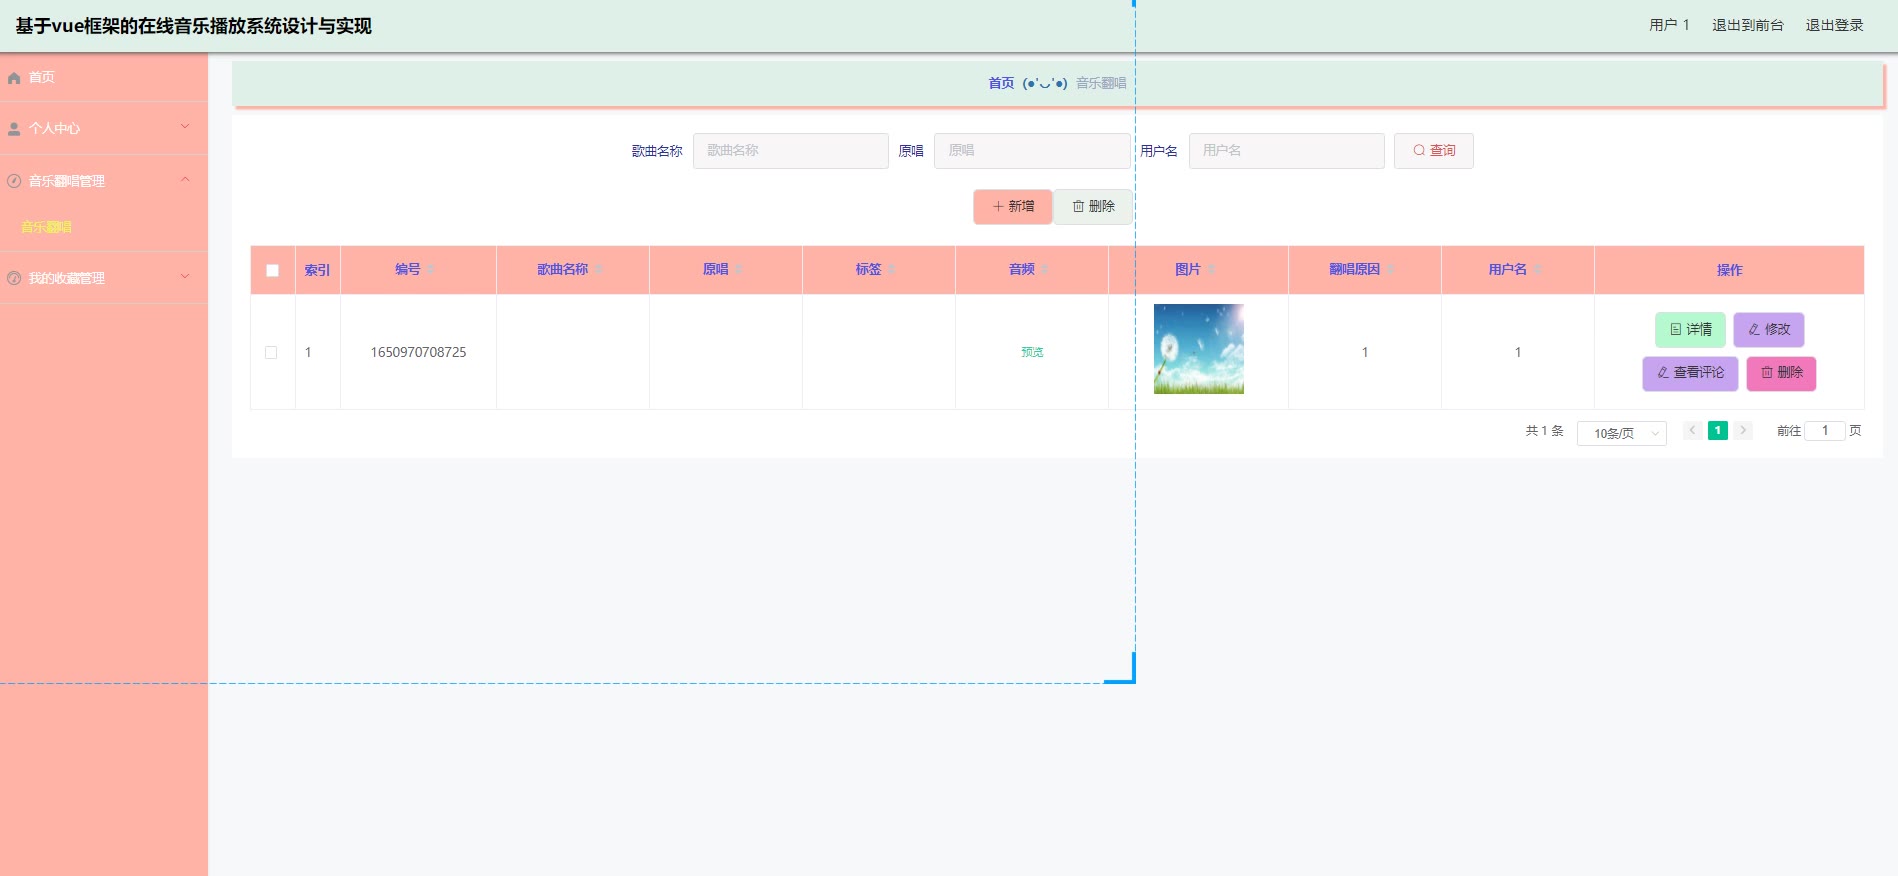Sort the table by the 编号 column arrows
This screenshot has height=876, width=1898.
click(x=431, y=270)
